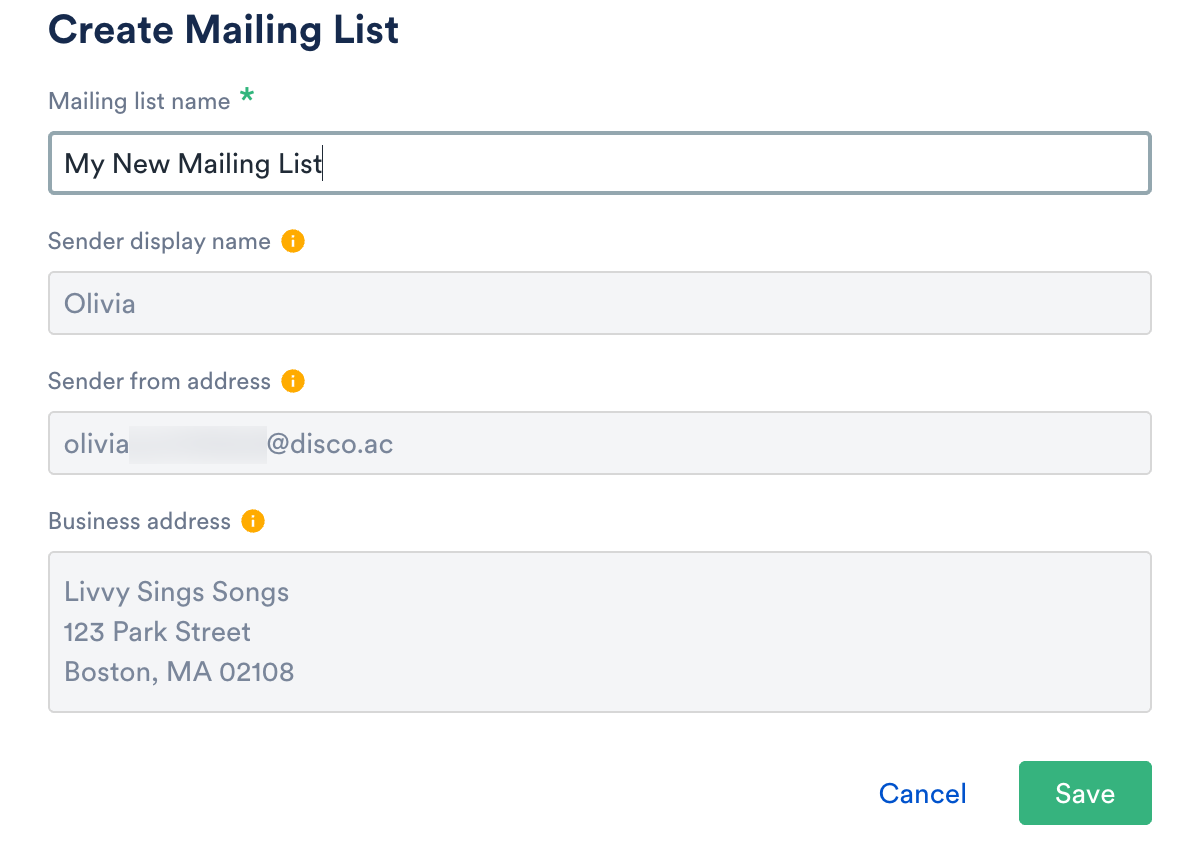Click the green required asterisk

point(247,99)
